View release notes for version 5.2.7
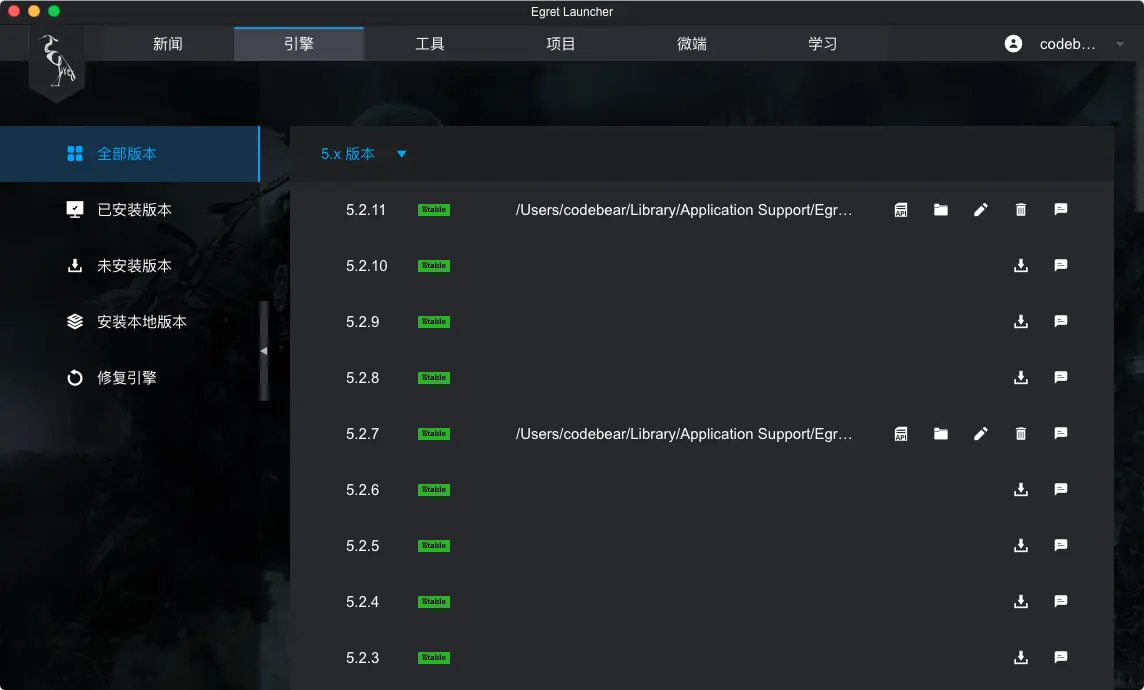The height and width of the screenshot is (690, 1144). click(1061, 434)
